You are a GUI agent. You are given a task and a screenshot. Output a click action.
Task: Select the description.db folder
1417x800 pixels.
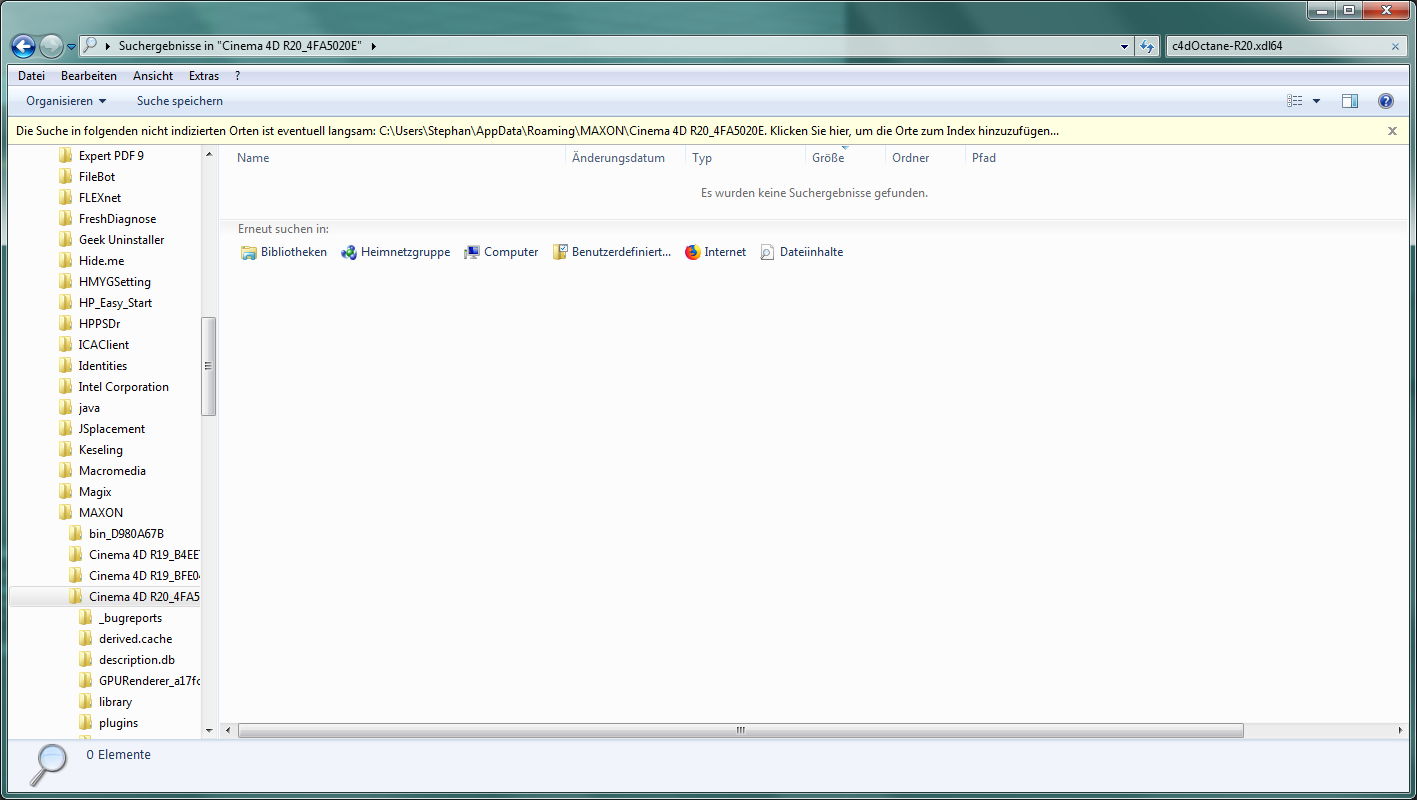(137, 660)
